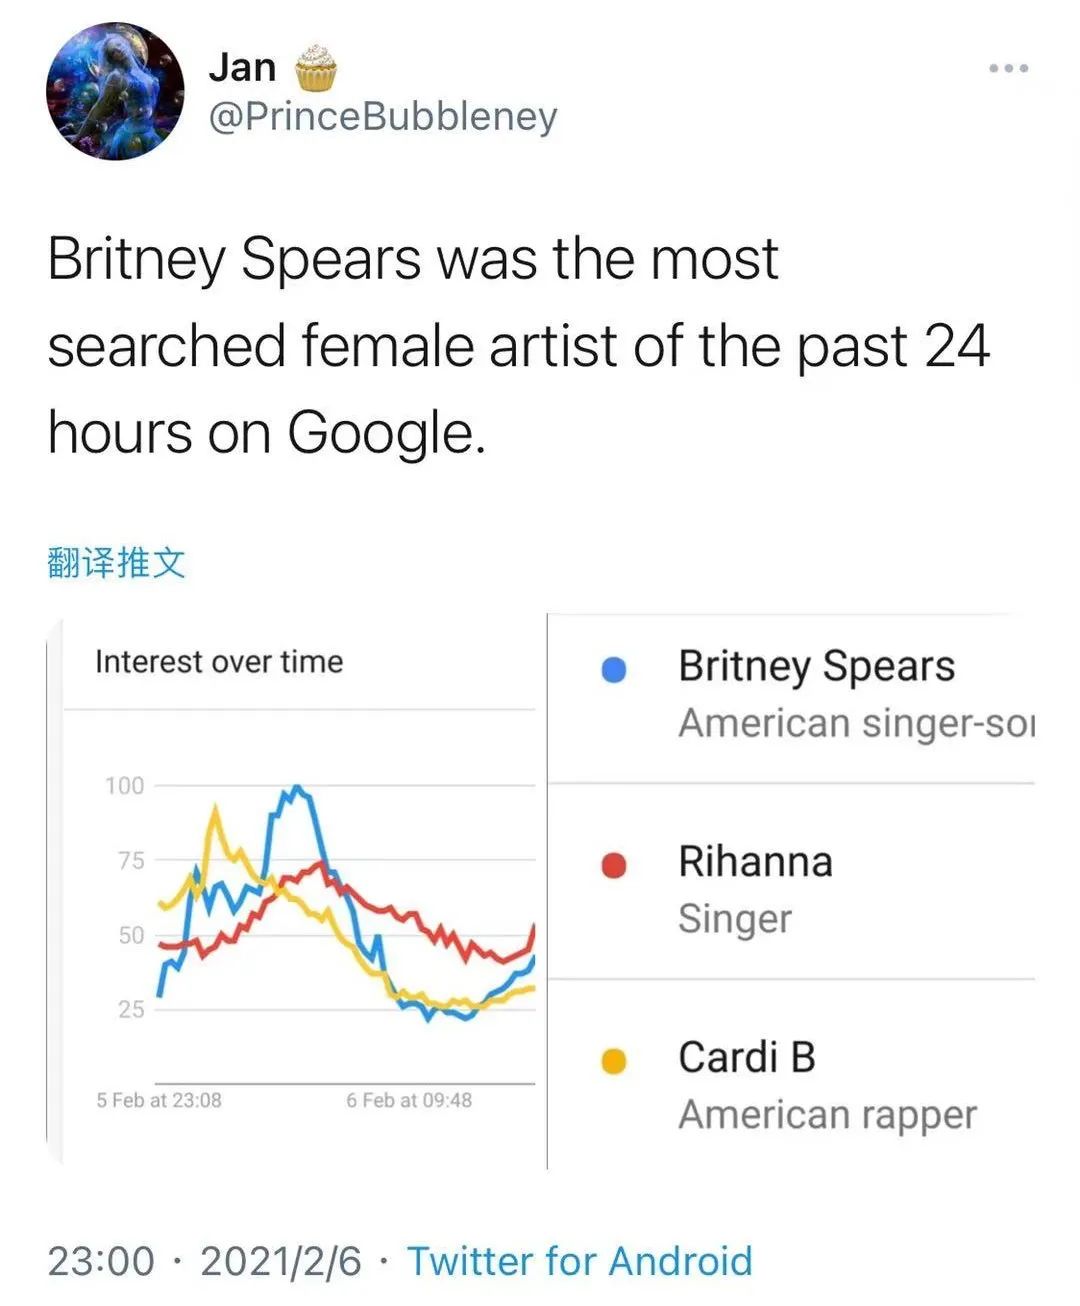Open Jan's profile avatar picture
This screenshot has height=1306, width=1080.
point(115,91)
